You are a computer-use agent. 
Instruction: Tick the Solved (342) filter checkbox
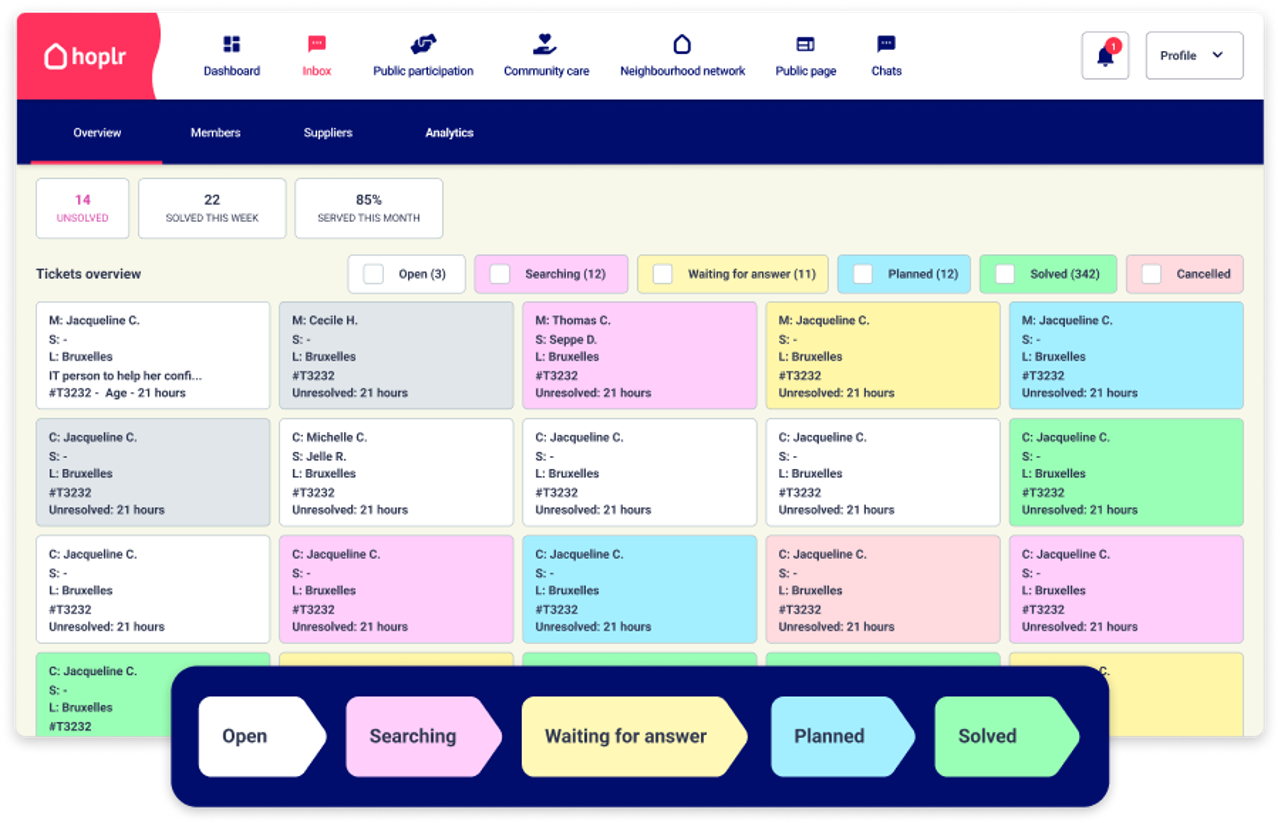point(1005,274)
